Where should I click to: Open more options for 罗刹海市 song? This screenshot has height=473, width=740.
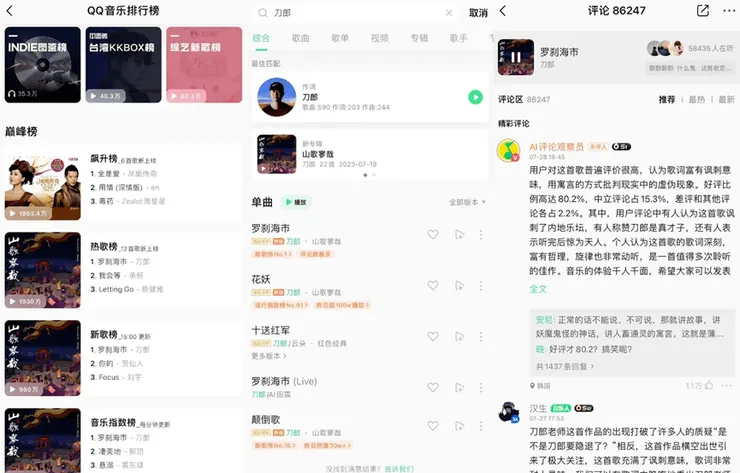(481, 235)
